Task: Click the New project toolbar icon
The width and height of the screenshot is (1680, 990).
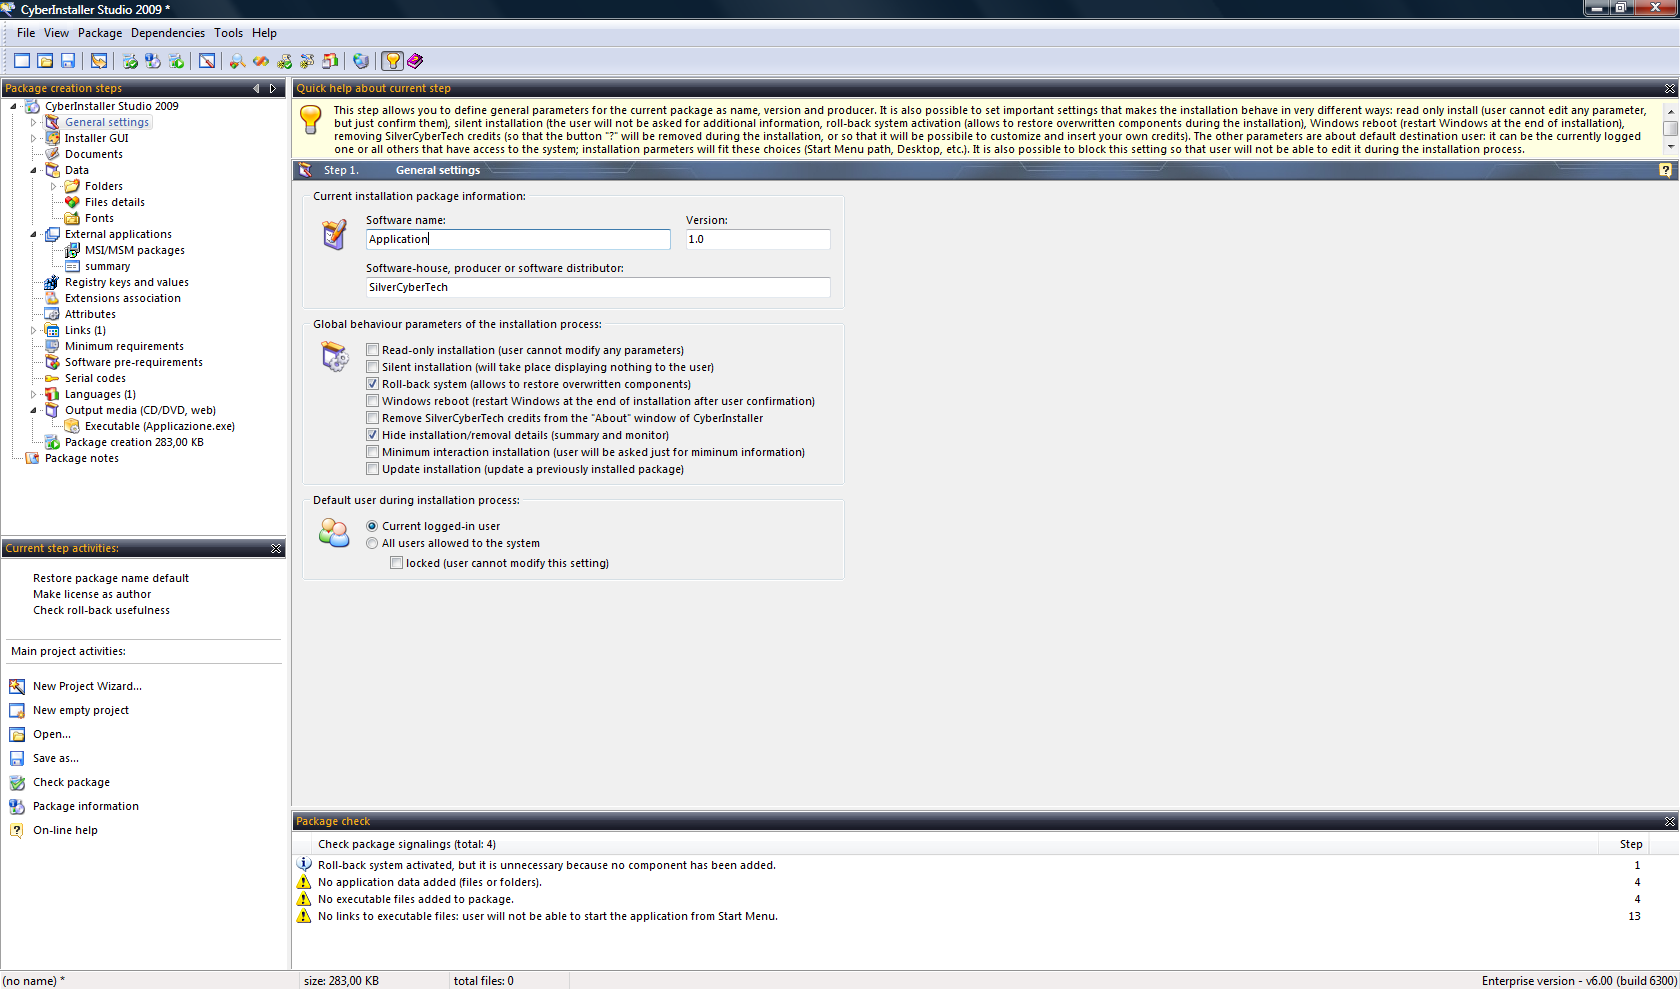Action: [x=22, y=61]
